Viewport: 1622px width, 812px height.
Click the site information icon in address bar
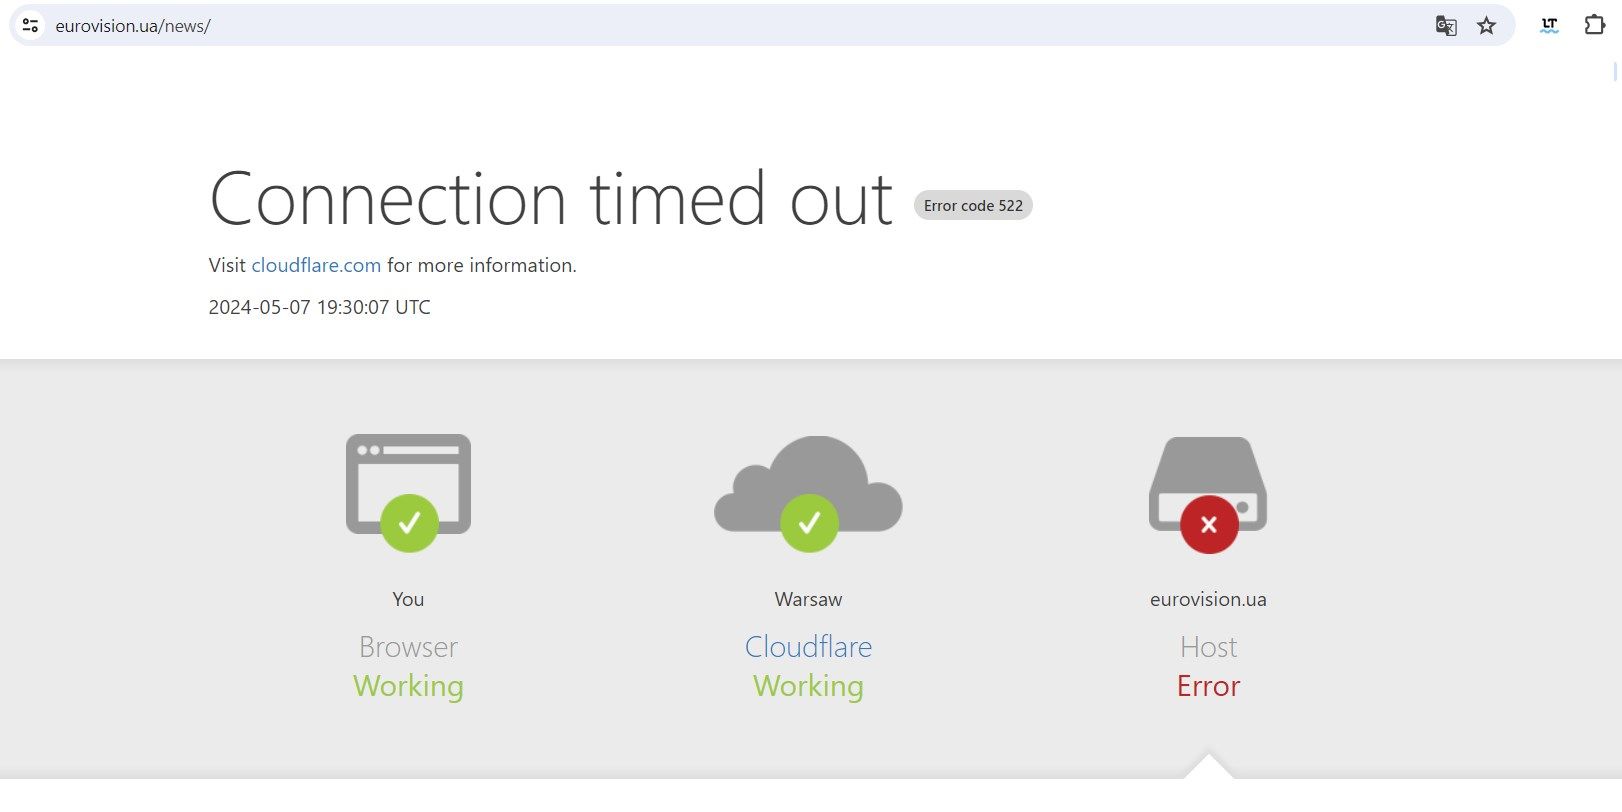[31, 25]
